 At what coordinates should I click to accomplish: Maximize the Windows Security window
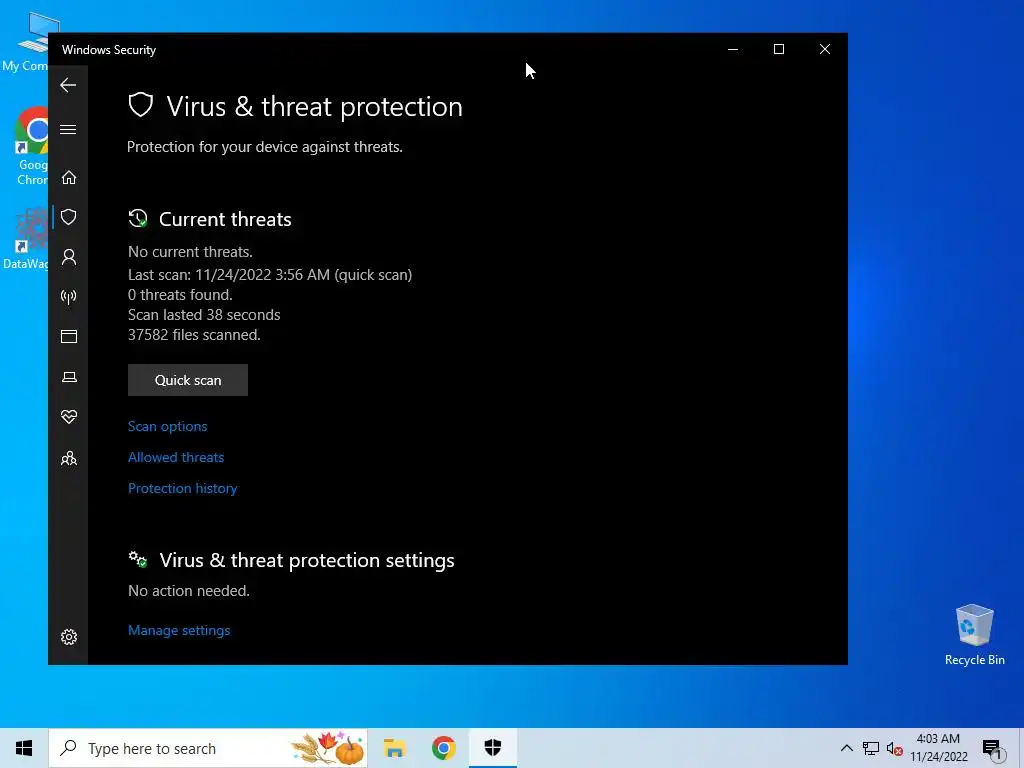778,49
